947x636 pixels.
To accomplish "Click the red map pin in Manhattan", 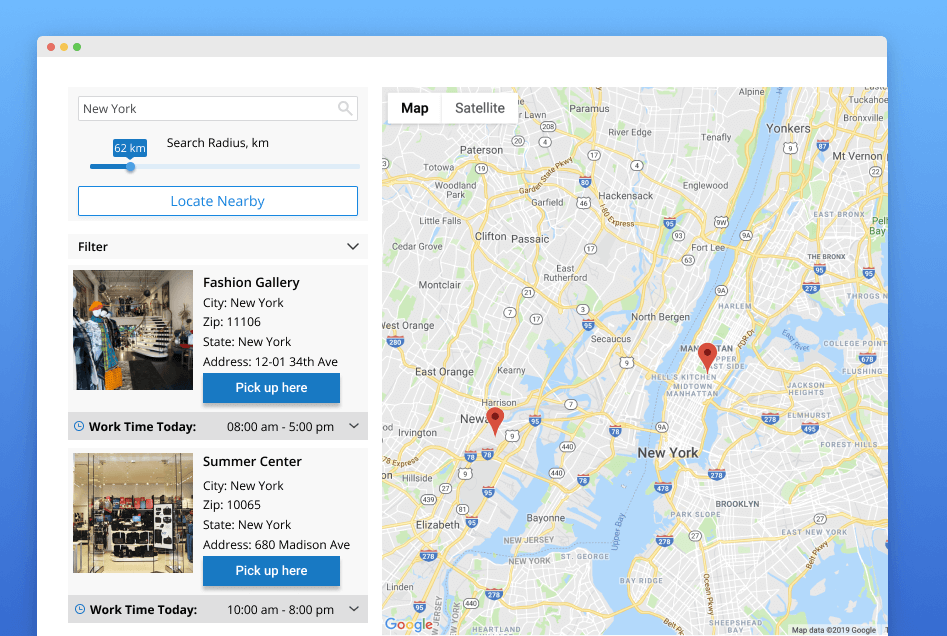I will [707, 356].
